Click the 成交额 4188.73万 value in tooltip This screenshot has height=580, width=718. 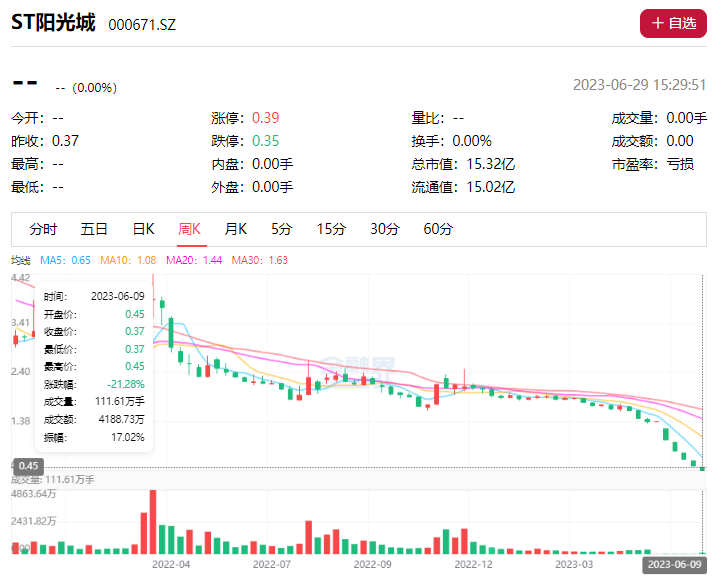121,419
